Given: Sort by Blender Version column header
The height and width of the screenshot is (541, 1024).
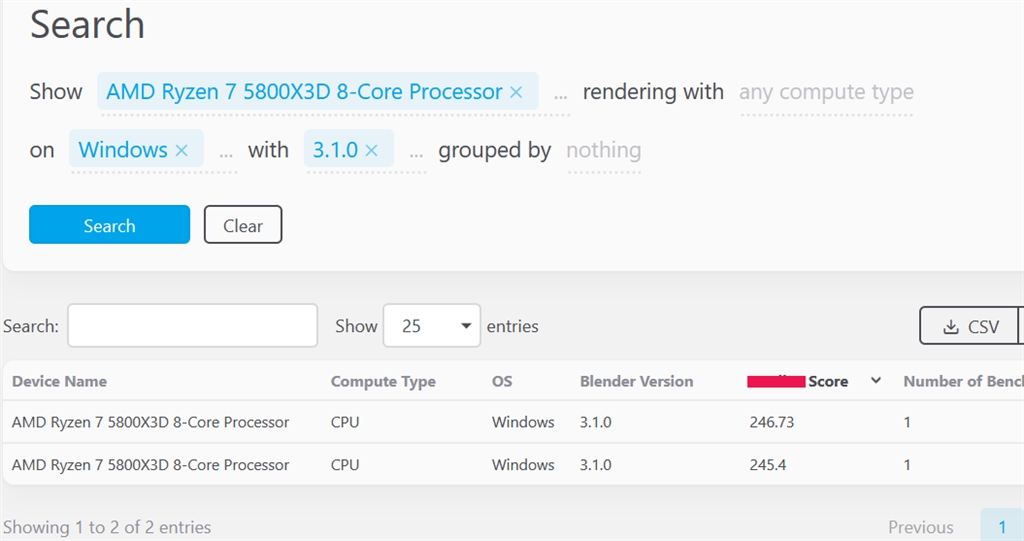Looking at the screenshot, I should [x=636, y=381].
